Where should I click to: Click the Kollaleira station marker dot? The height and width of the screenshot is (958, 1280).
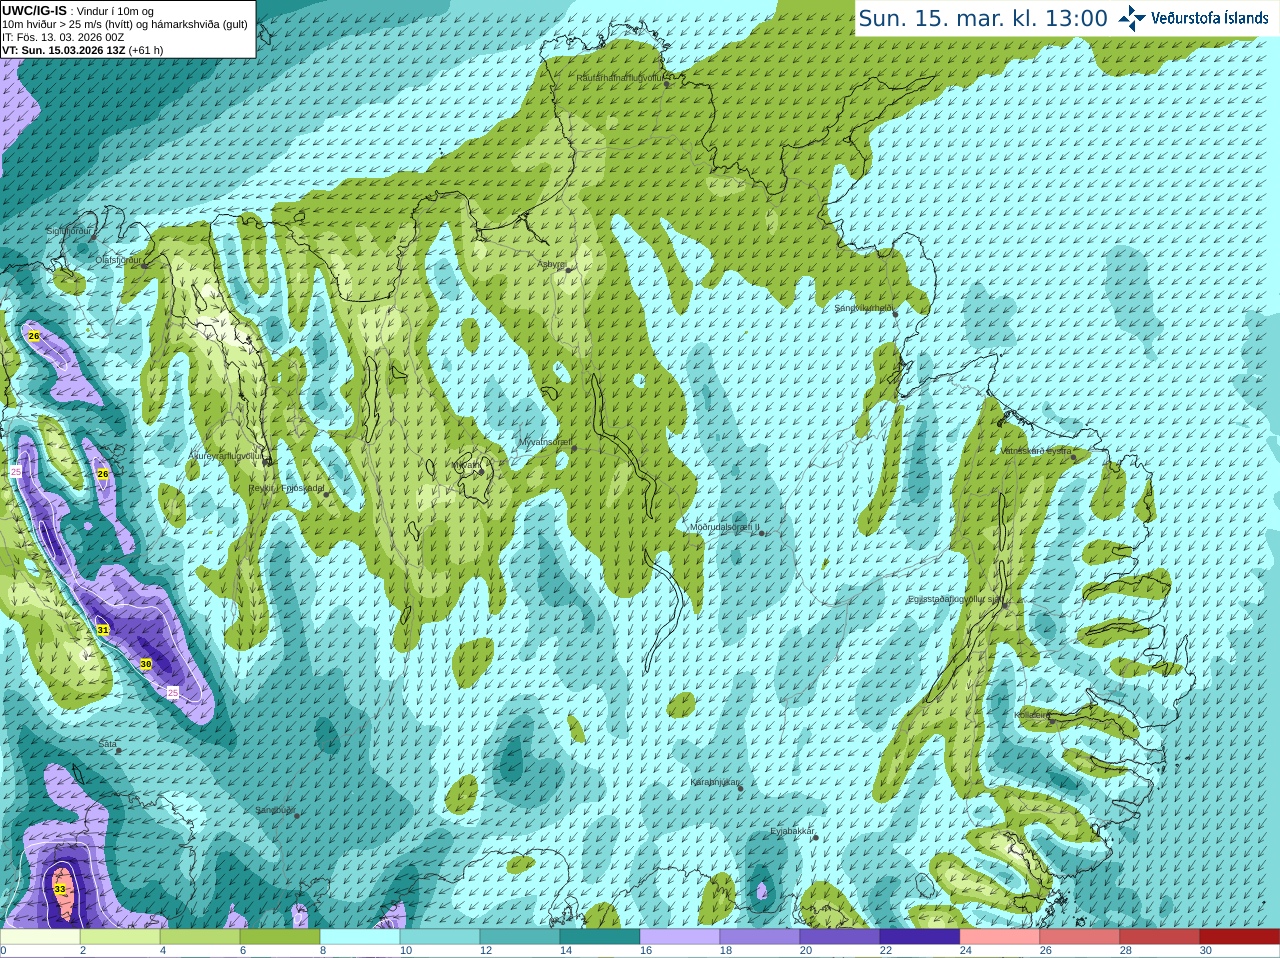pyautogui.click(x=1051, y=720)
